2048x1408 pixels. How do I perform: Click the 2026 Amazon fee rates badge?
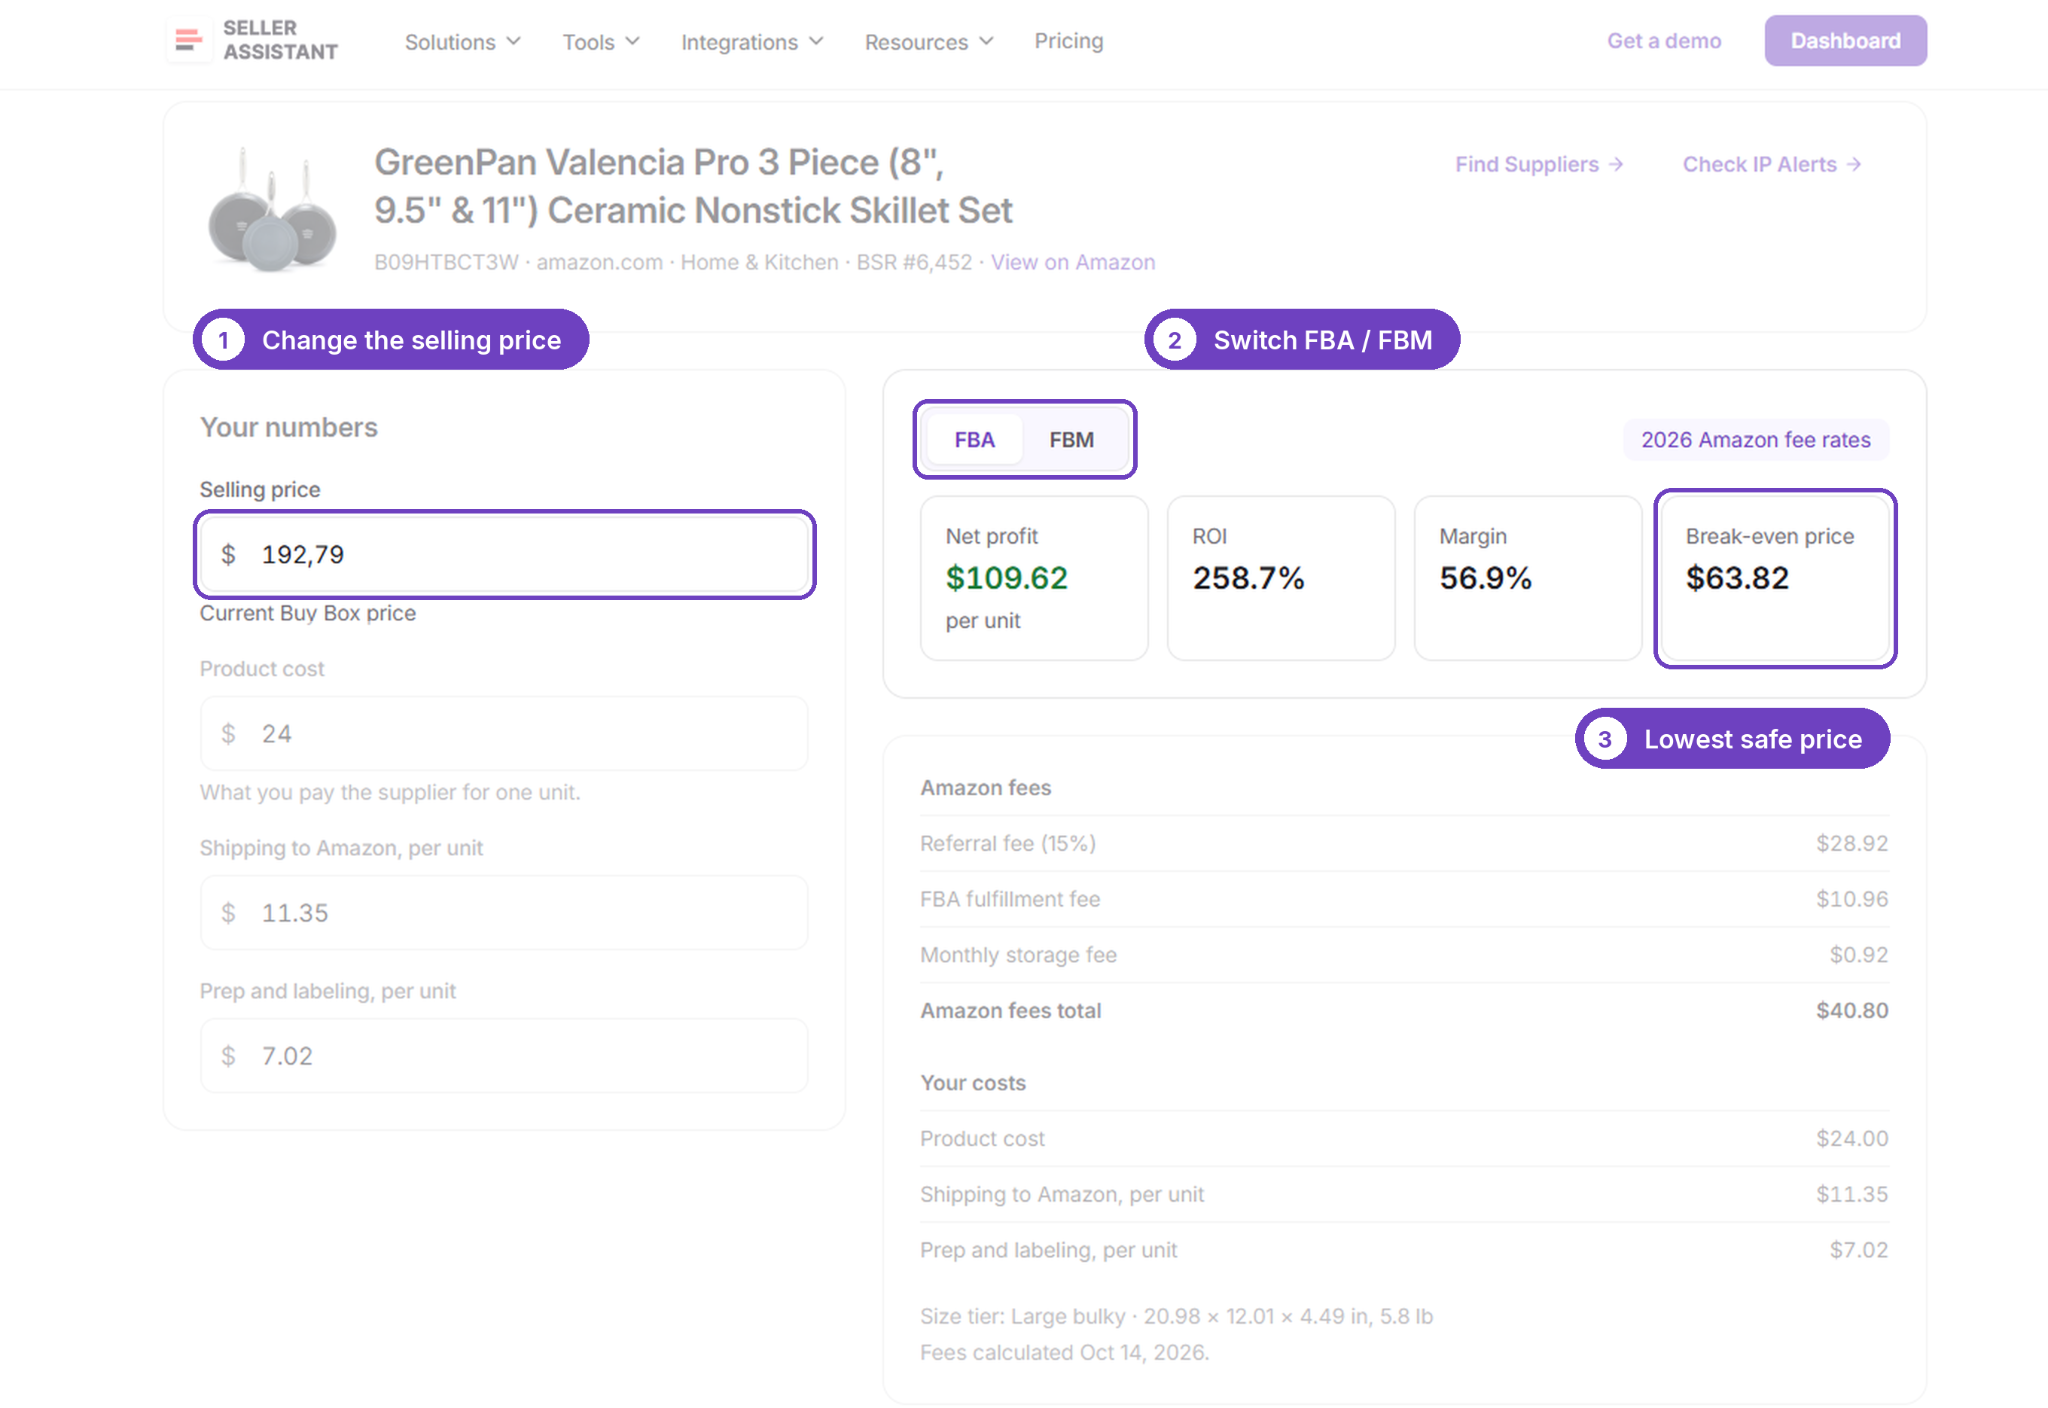pyautogui.click(x=1756, y=440)
